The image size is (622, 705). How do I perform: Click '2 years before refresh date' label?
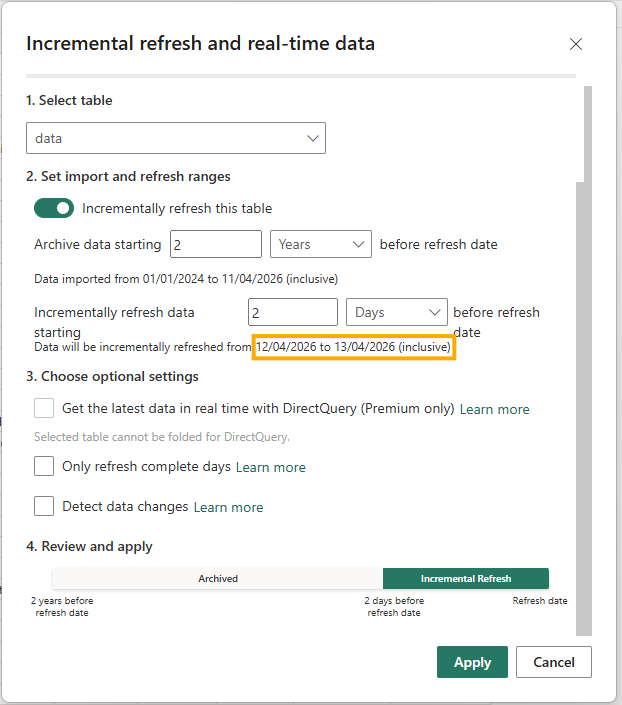pyautogui.click(x=62, y=607)
